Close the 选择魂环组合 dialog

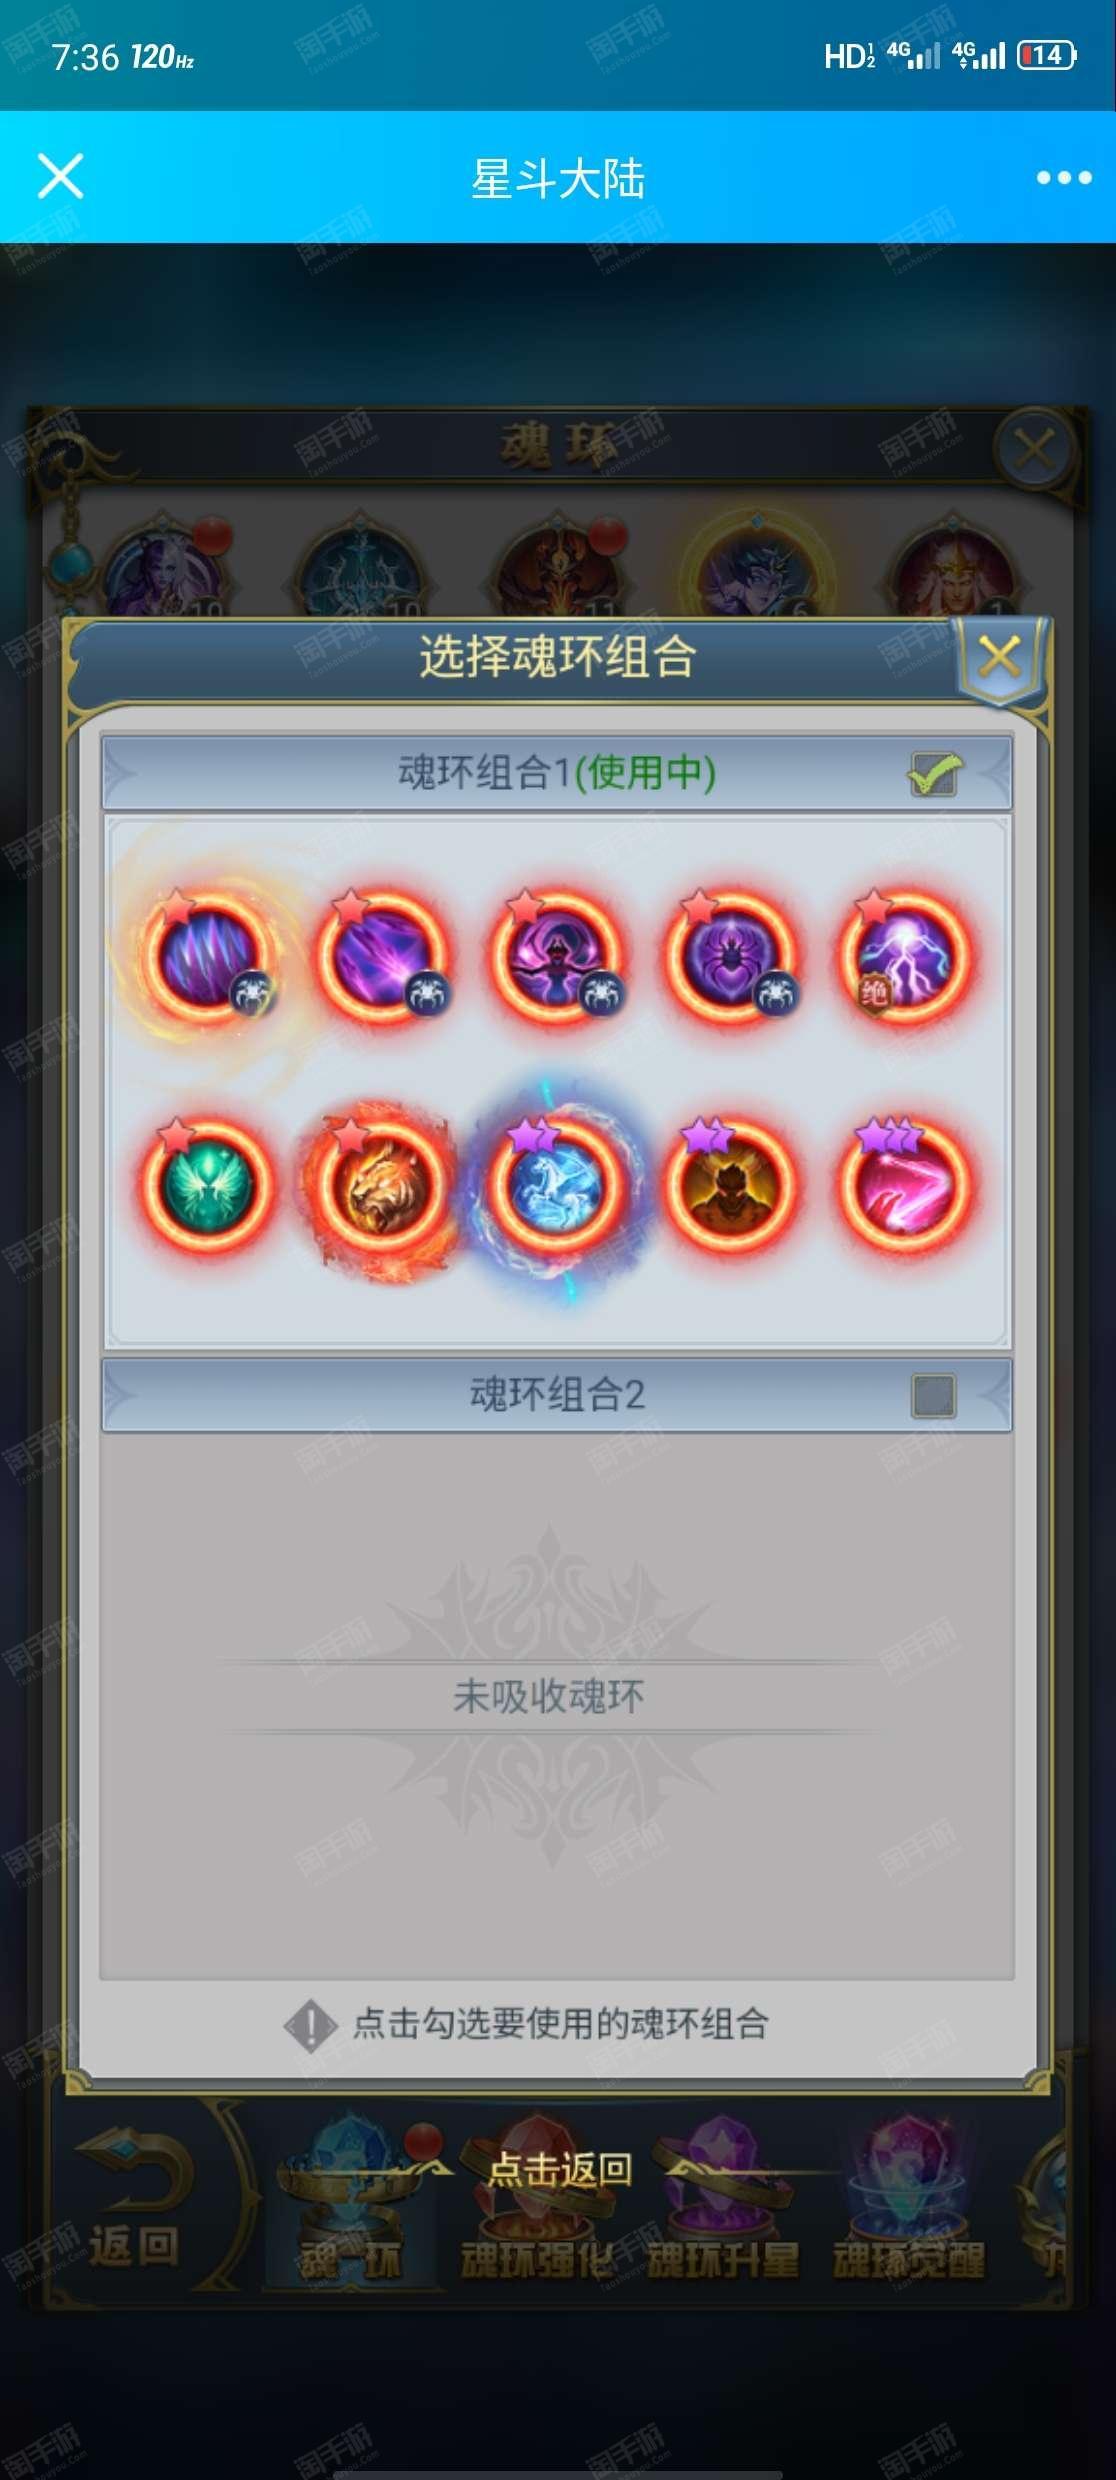coord(1000,657)
